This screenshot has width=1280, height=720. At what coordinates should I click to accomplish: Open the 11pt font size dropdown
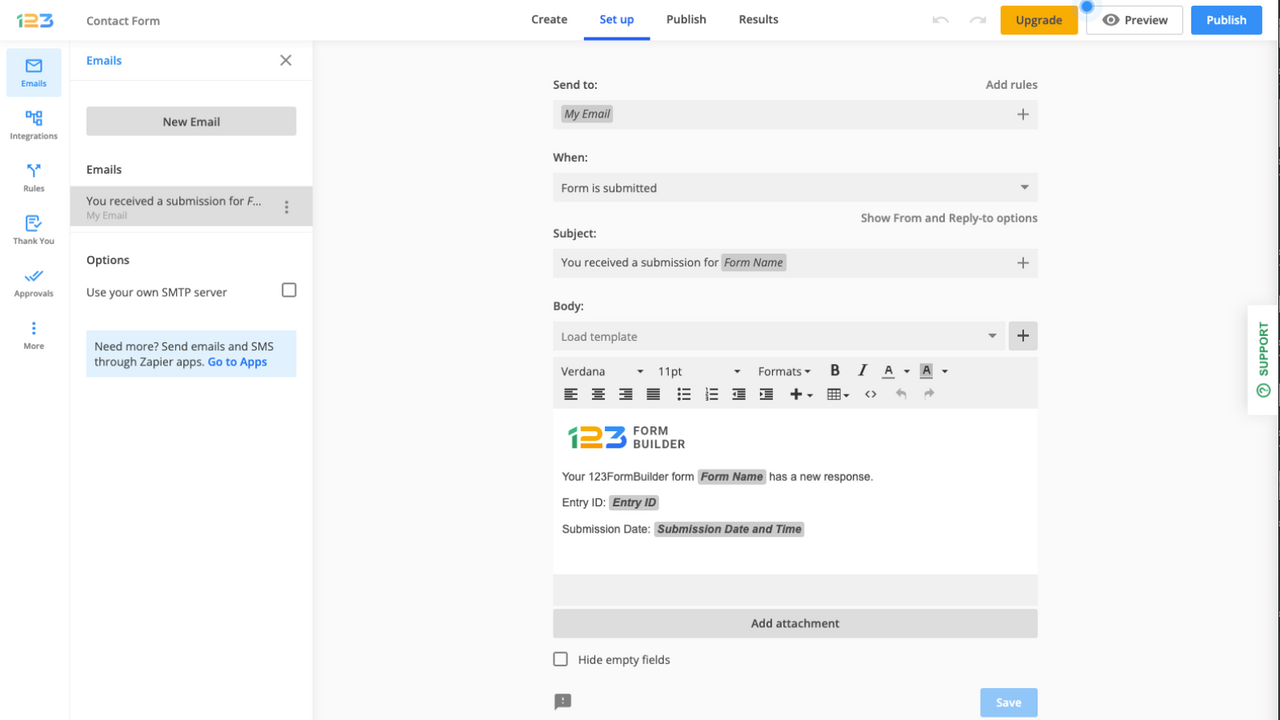pos(699,371)
